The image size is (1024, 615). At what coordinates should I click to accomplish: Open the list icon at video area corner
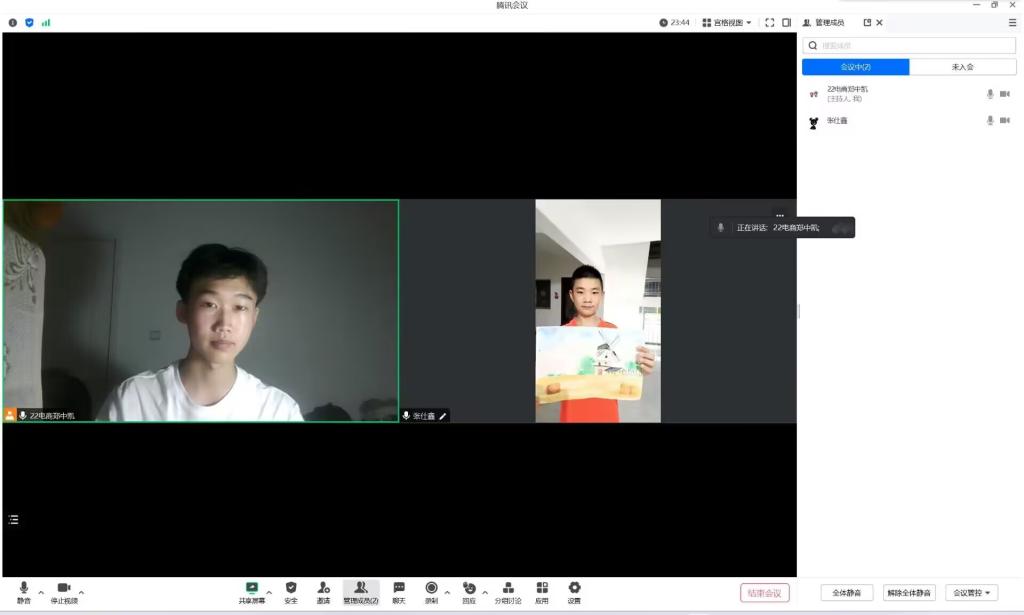click(x=14, y=520)
